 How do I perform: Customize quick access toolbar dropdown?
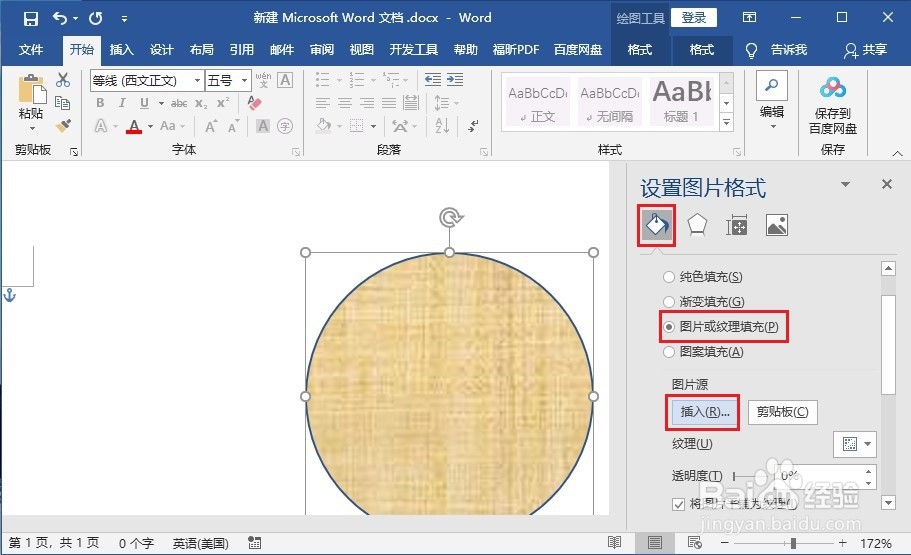tap(124, 19)
